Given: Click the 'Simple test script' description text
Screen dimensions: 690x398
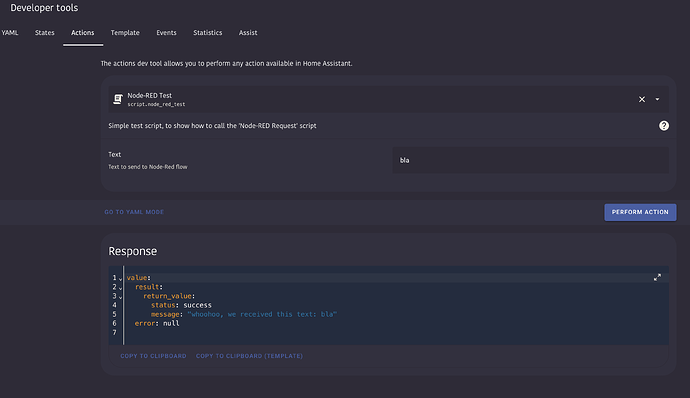Looking at the screenshot, I should point(212,126).
